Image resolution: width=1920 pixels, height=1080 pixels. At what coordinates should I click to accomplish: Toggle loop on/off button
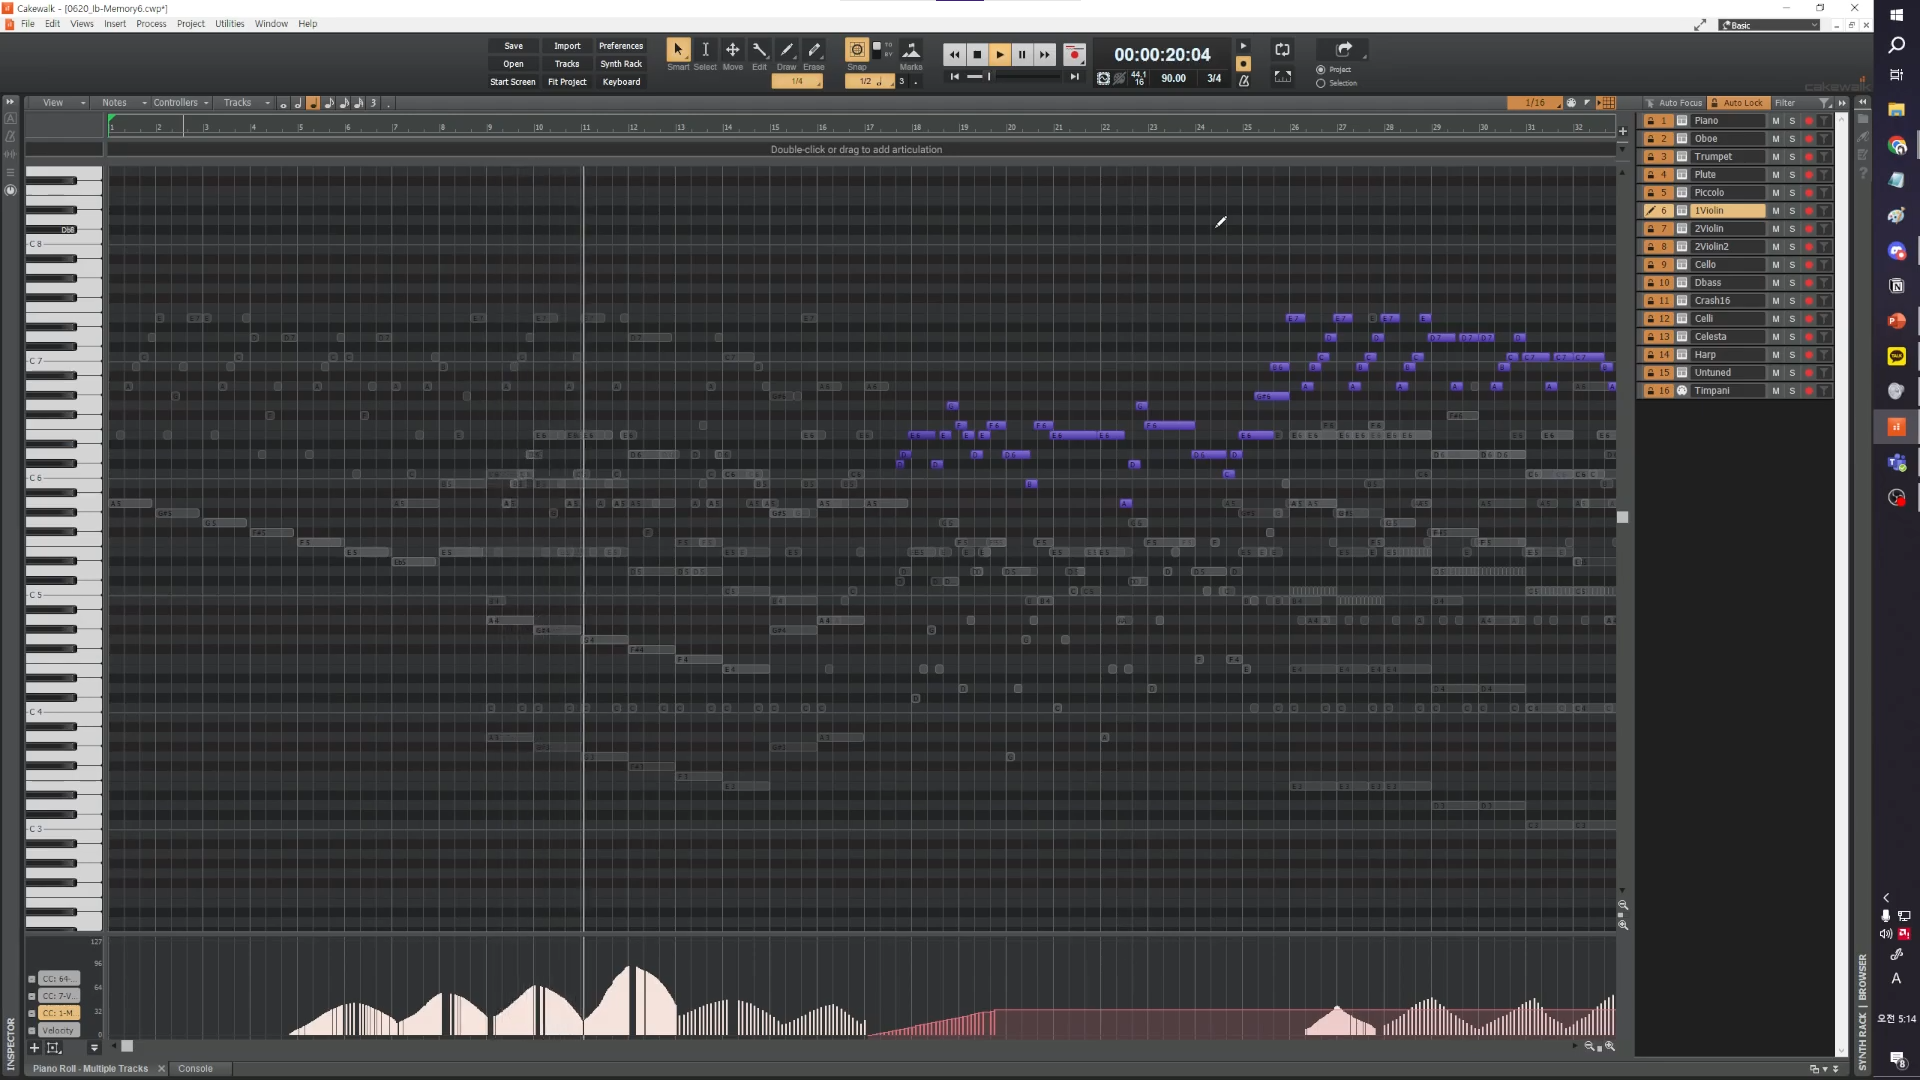click(x=1282, y=50)
